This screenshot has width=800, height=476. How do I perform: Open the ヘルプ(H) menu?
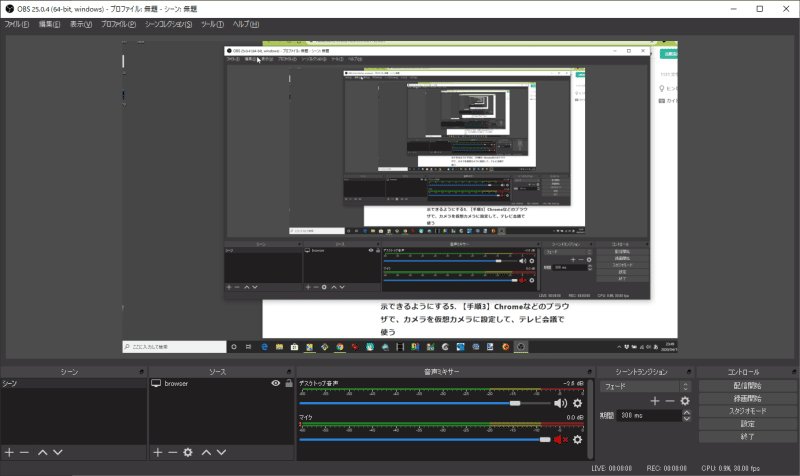(x=246, y=24)
